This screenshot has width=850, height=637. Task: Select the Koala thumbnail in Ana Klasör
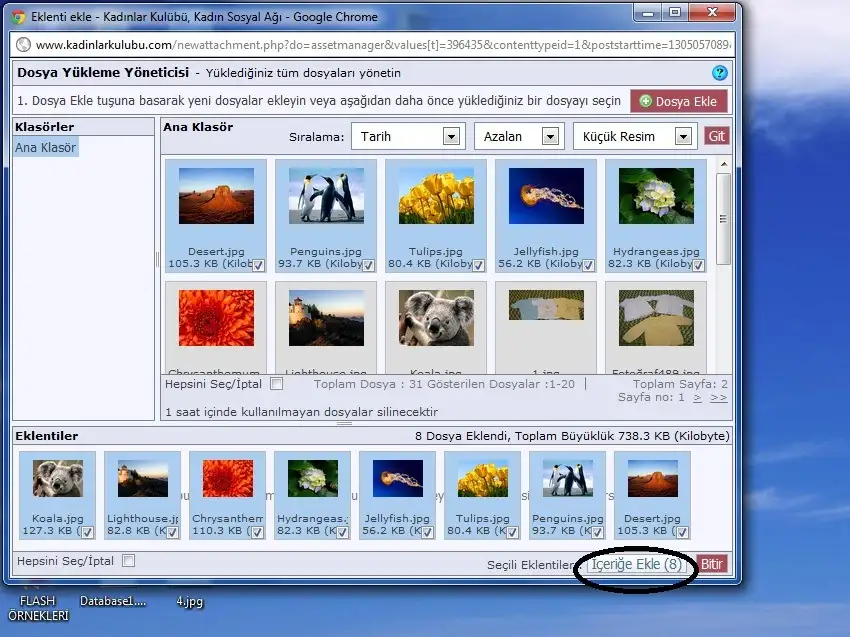coord(436,318)
